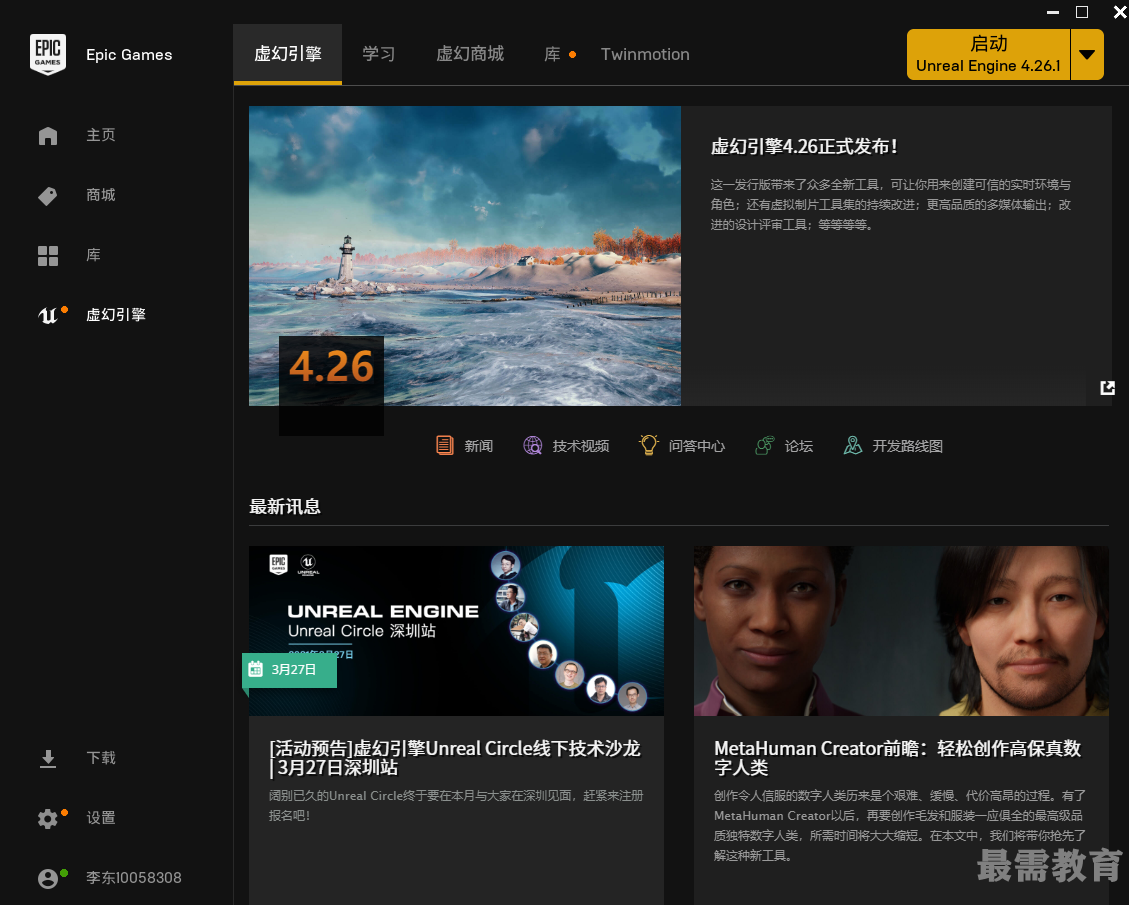
Task: Open the 开发路线图 link text
Action: pyautogui.click(x=908, y=446)
